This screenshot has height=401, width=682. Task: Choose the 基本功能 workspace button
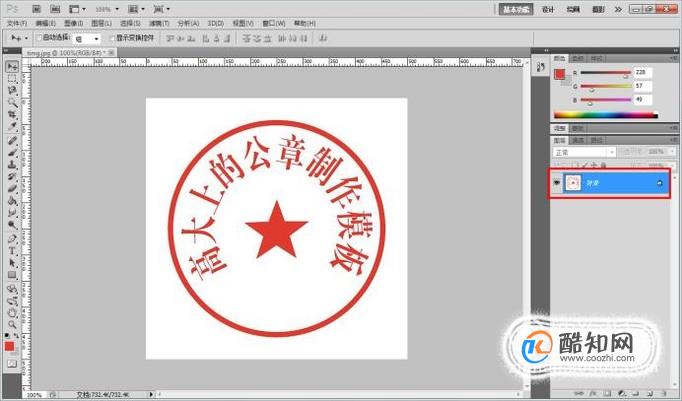coord(515,9)
